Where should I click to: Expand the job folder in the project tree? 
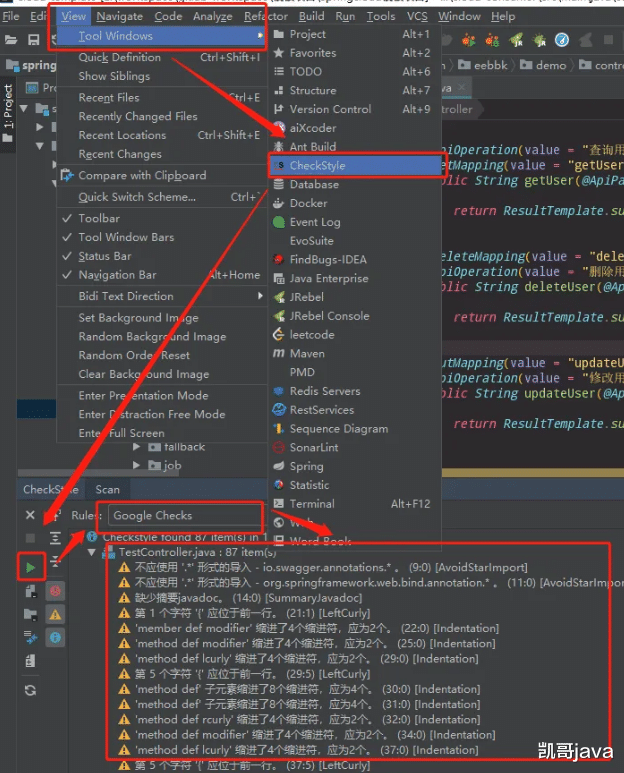137,465
